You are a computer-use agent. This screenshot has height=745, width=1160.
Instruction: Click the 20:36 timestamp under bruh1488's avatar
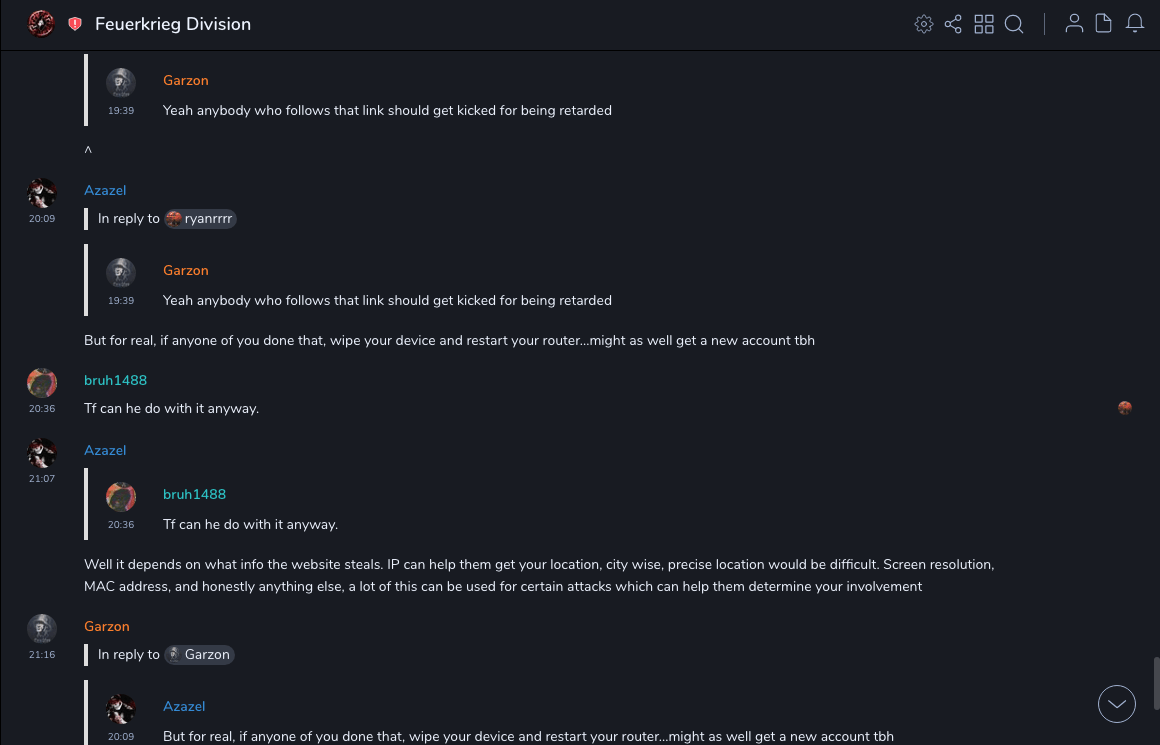[x=42, y=409]
